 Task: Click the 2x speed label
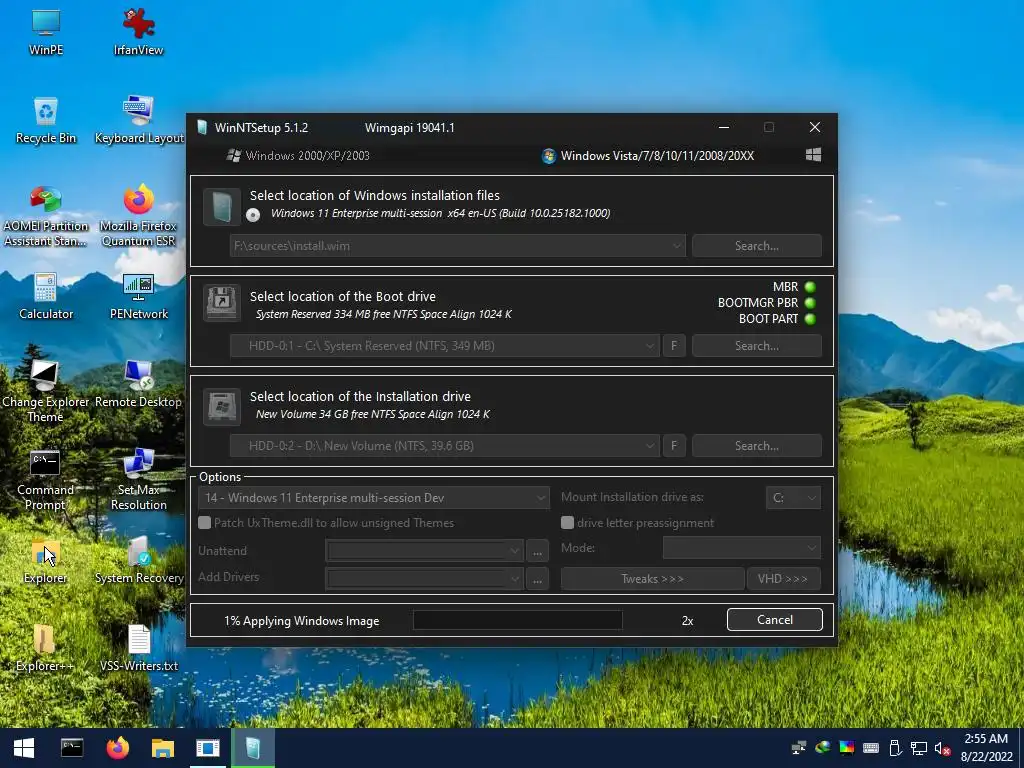[x=687, y=621]
